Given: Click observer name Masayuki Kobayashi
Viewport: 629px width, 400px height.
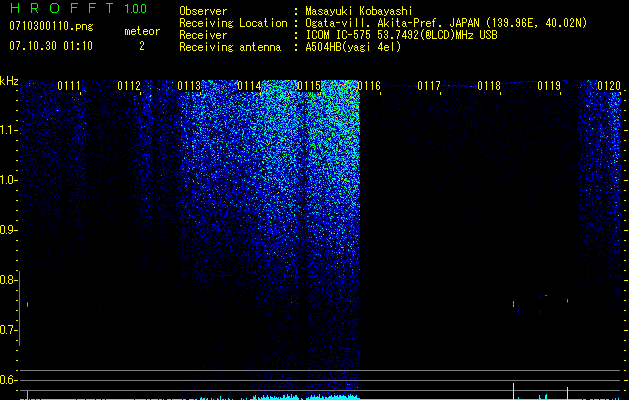Looking at the screenshot, I should 359,11.
